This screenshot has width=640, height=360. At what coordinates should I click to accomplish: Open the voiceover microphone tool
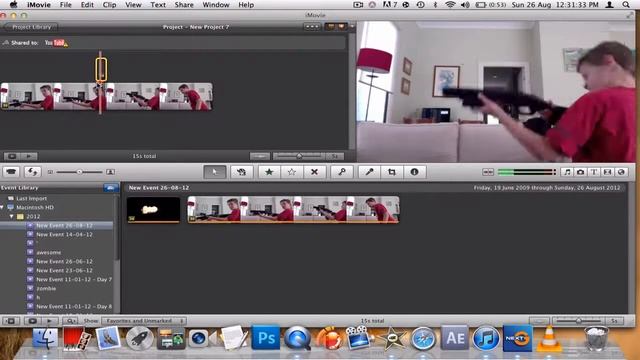[369, 172]
